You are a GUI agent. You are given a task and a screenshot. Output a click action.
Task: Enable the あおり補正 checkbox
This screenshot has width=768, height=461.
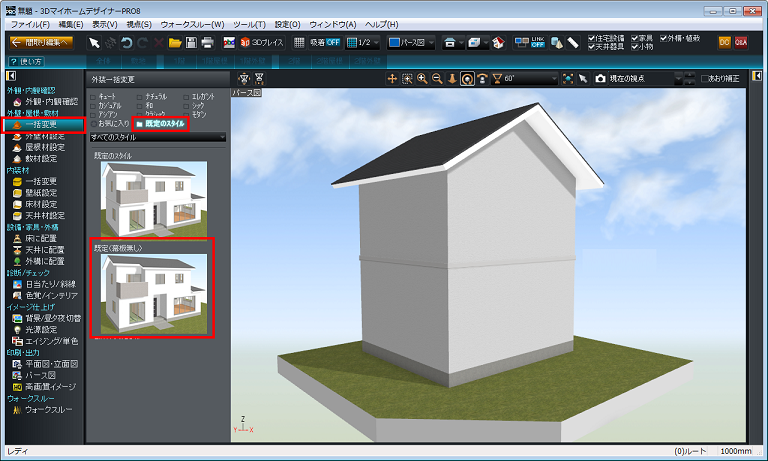(705, 78)
